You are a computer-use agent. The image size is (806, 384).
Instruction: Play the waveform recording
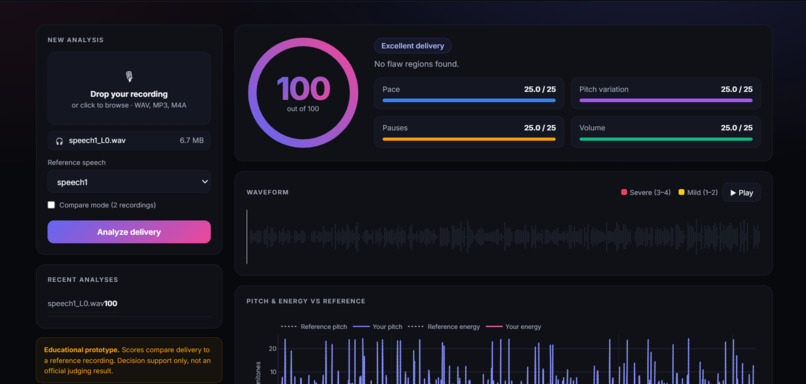pyautogui.click(x=741, y=193)
